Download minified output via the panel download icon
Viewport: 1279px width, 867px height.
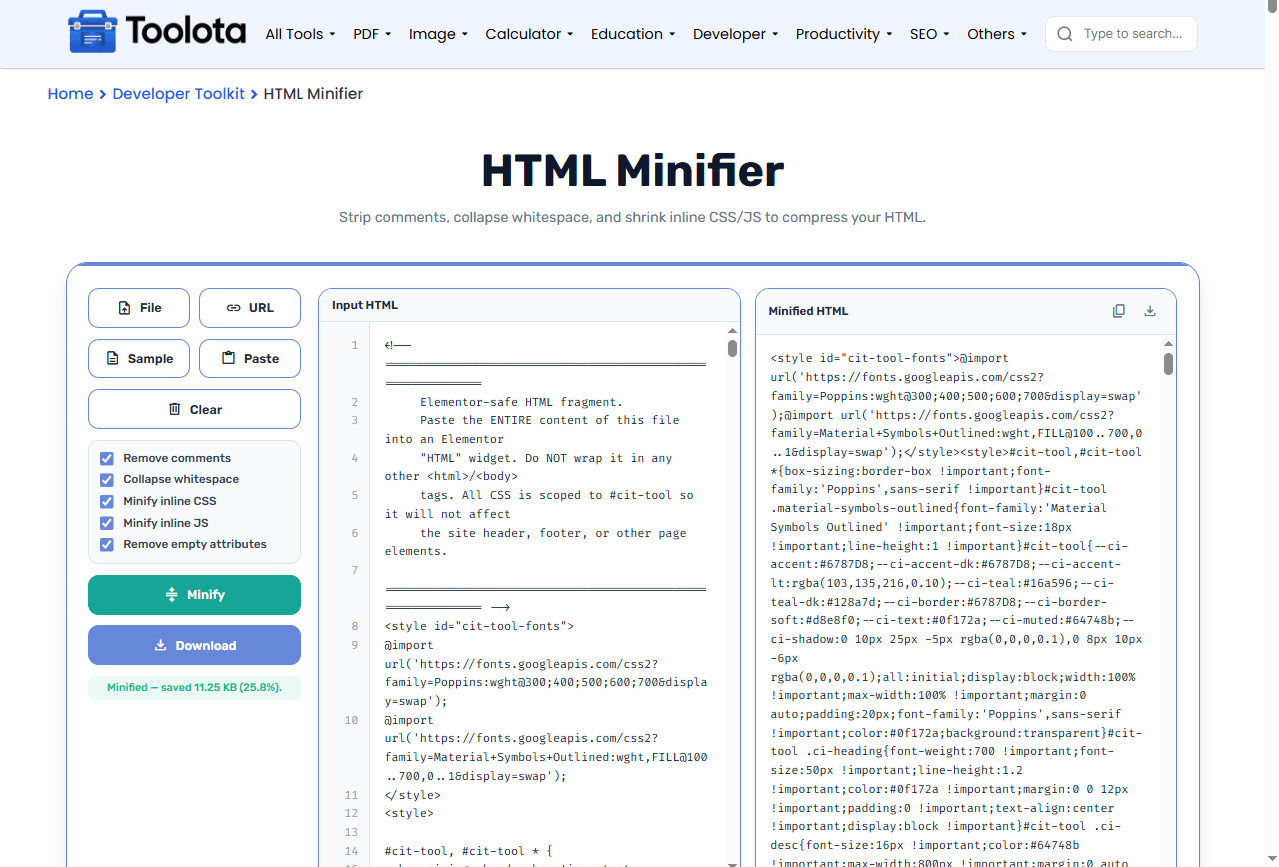click(x=1150, y=311)
